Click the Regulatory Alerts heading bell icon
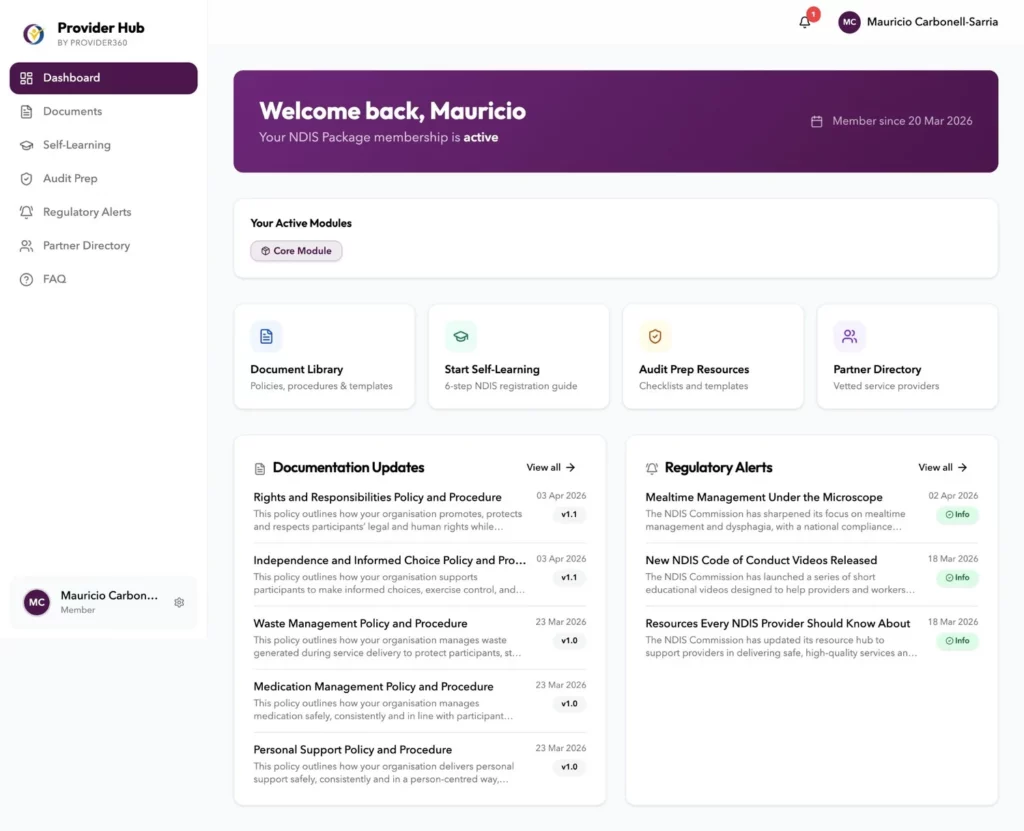1024x831 pixels. click(652, 468)
